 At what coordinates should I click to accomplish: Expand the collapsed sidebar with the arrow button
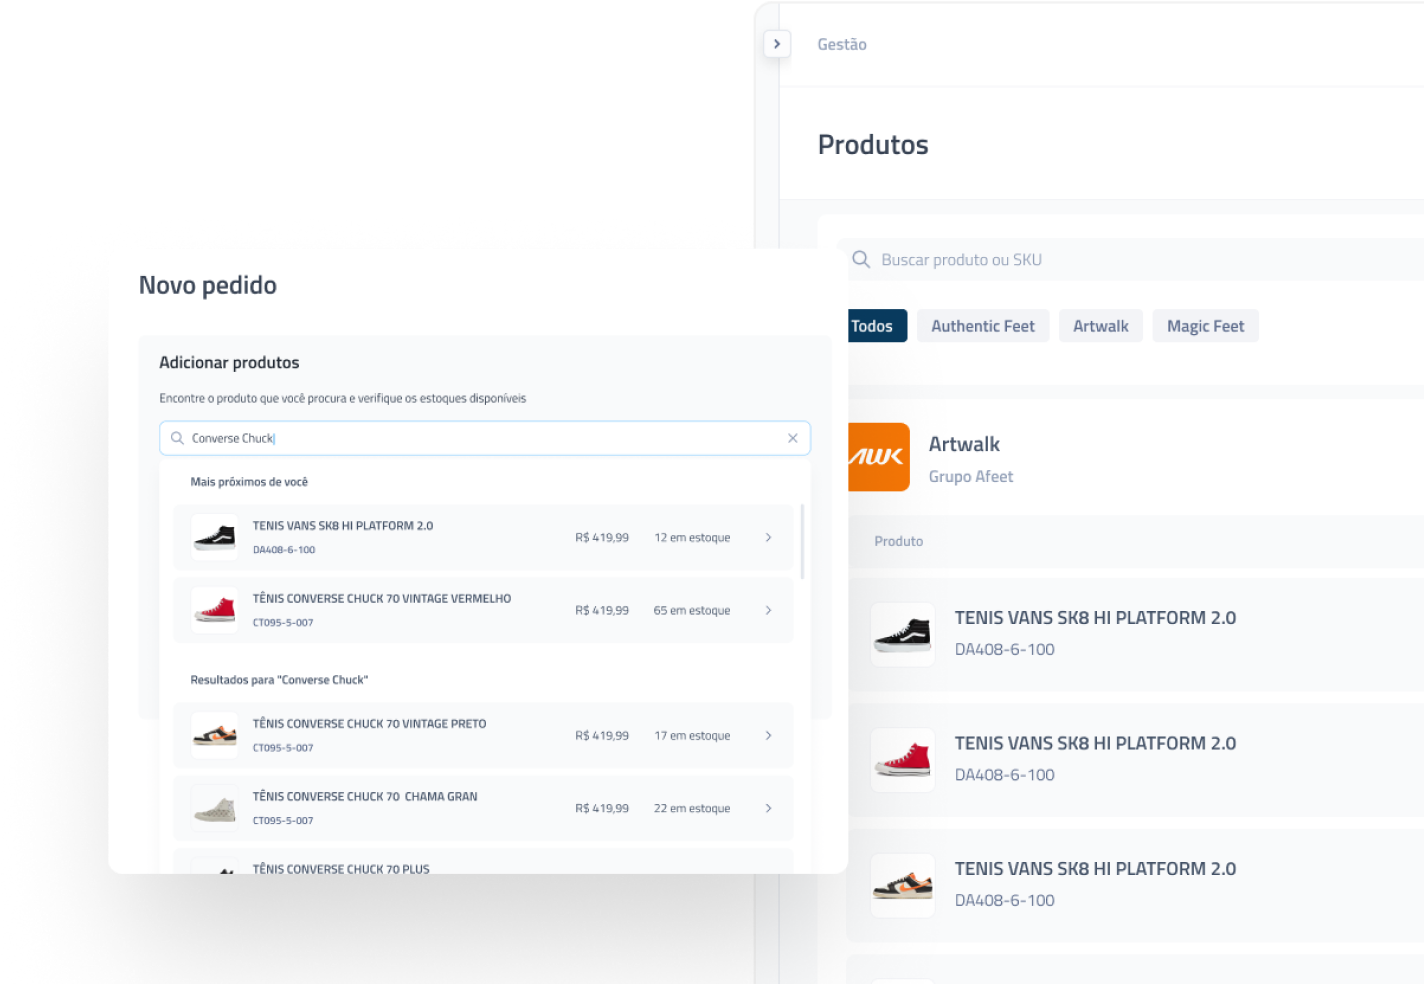[x=777, y=44]
